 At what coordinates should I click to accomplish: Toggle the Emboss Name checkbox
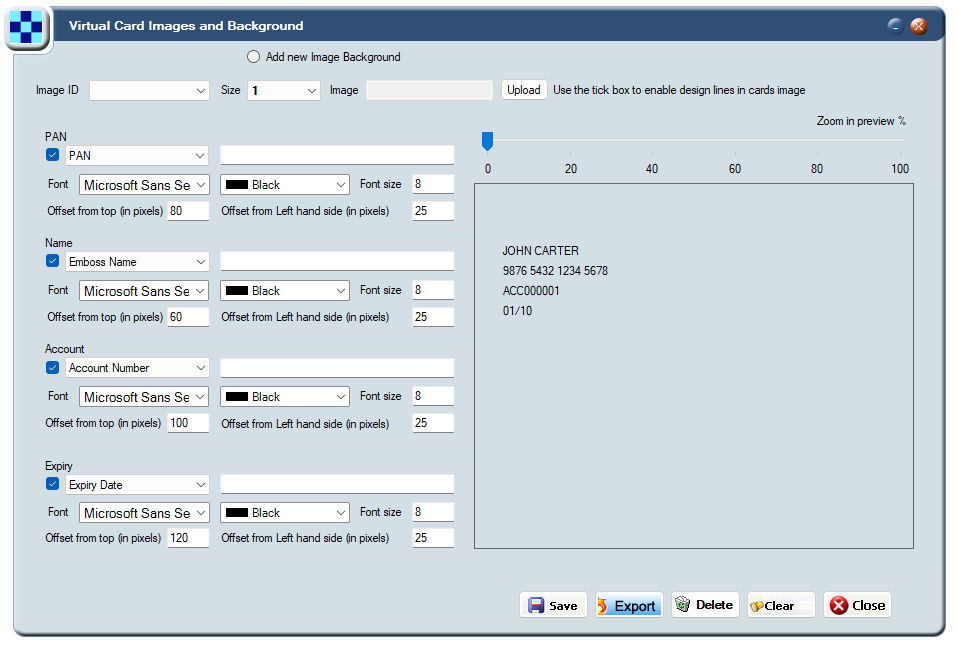(x=52, y=261)
